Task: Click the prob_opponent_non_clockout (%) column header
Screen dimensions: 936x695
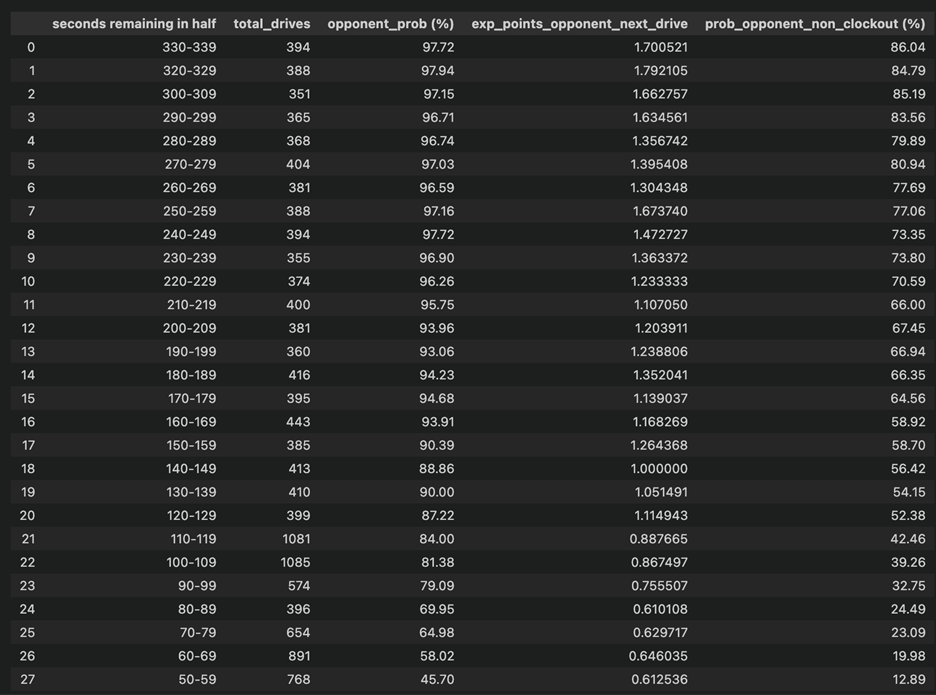Action: (815, 24)
